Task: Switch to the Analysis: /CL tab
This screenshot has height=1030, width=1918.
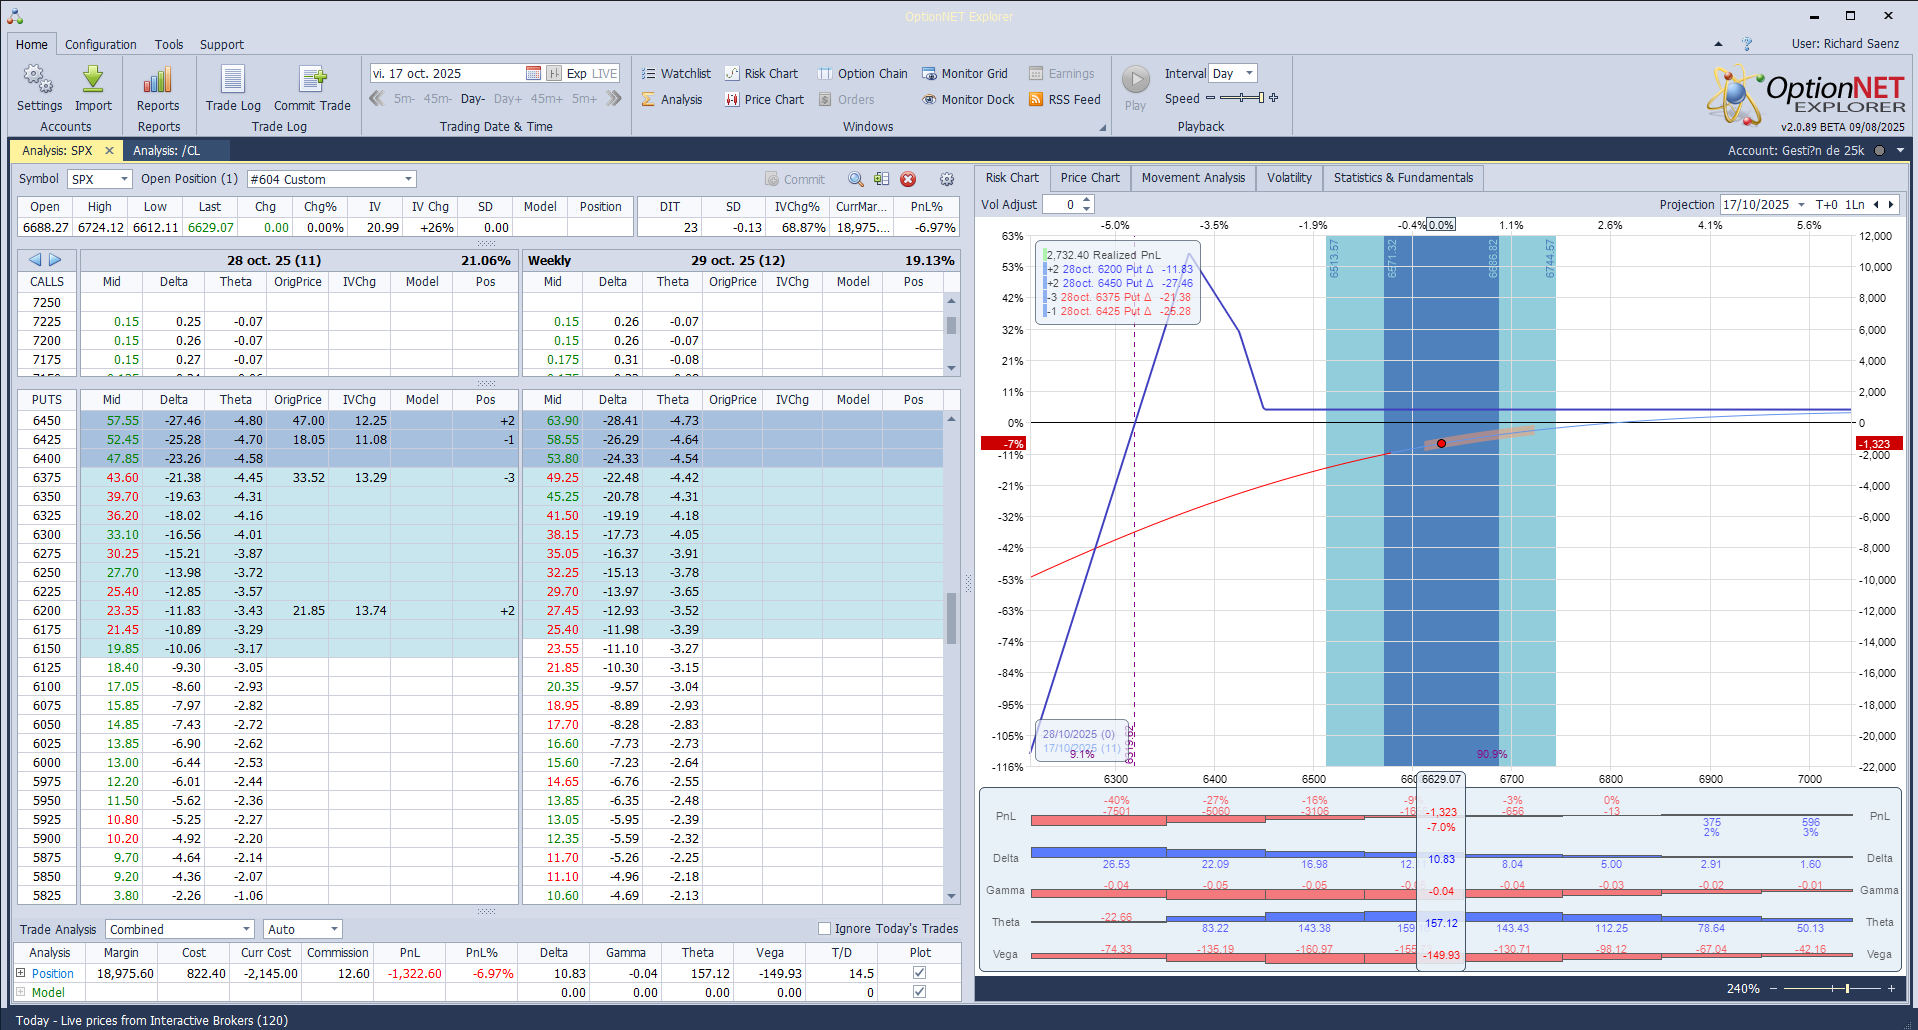Action: [166, 151]
